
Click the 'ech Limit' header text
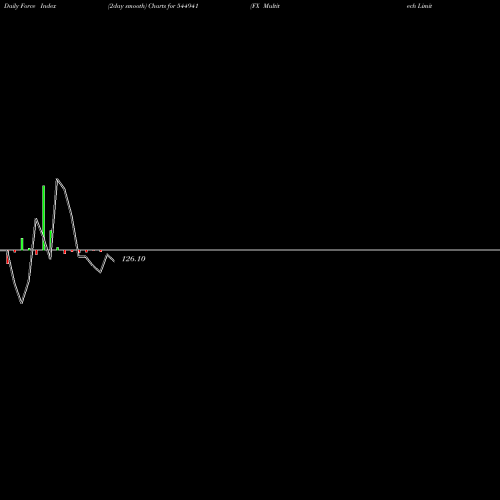tap(419, 6)
